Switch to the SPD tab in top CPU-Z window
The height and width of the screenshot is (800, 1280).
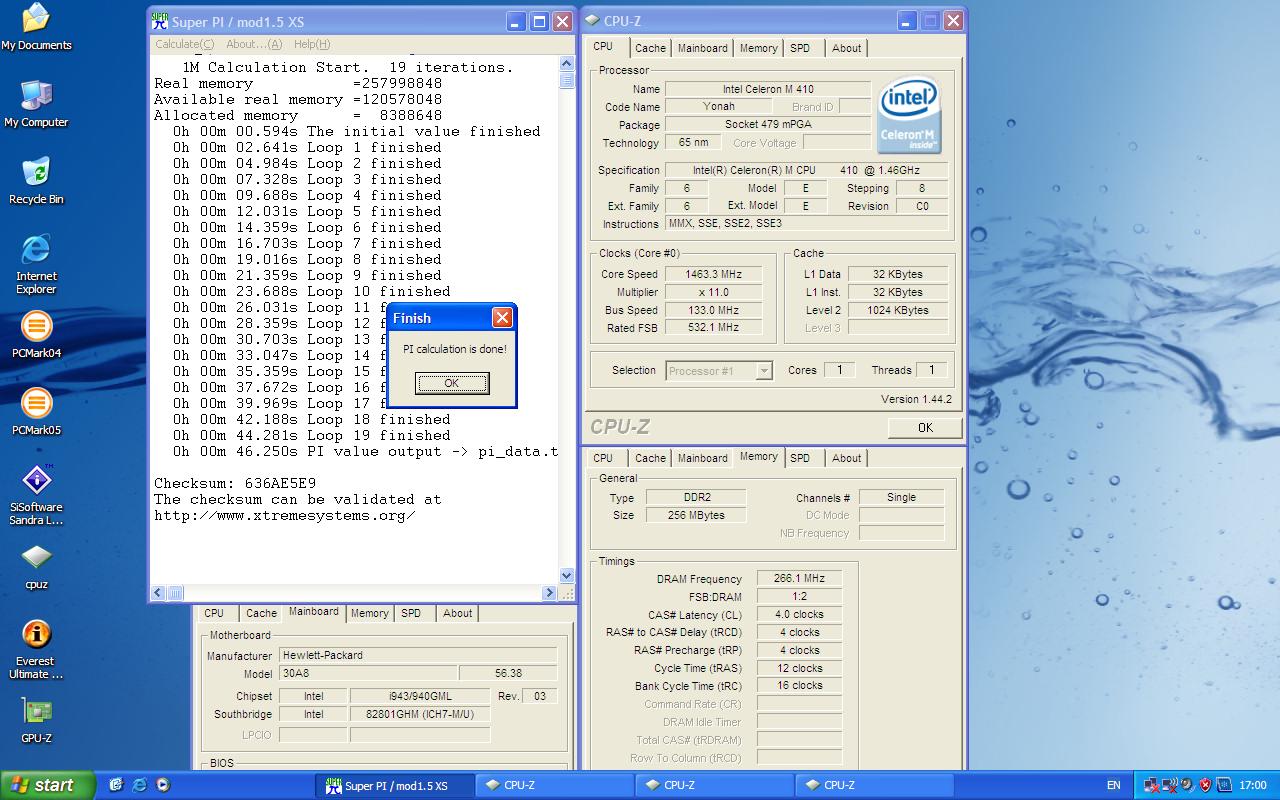coord(800,48)
